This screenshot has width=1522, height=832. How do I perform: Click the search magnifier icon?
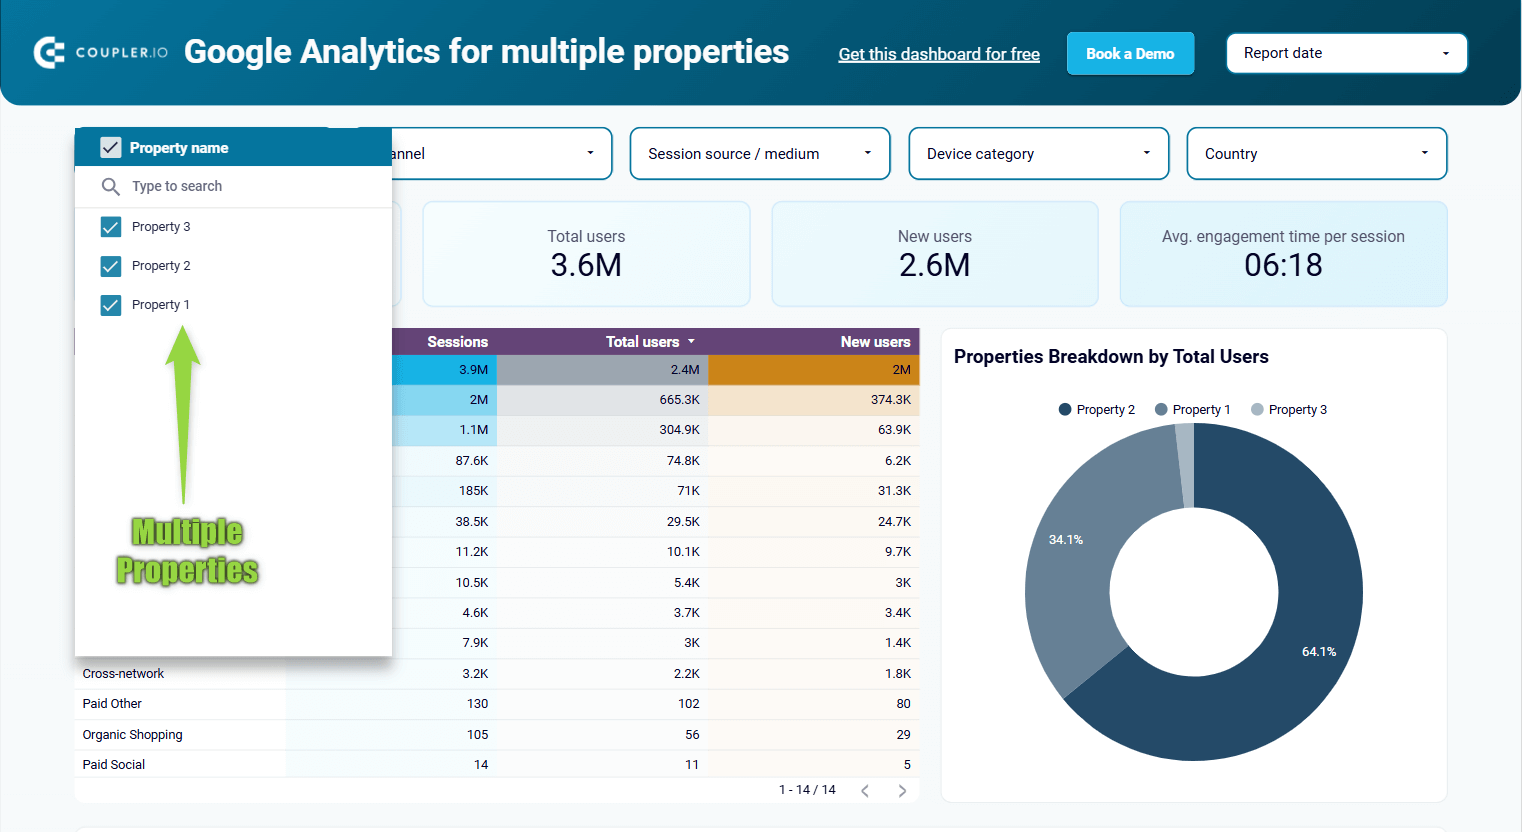[111, 186]
